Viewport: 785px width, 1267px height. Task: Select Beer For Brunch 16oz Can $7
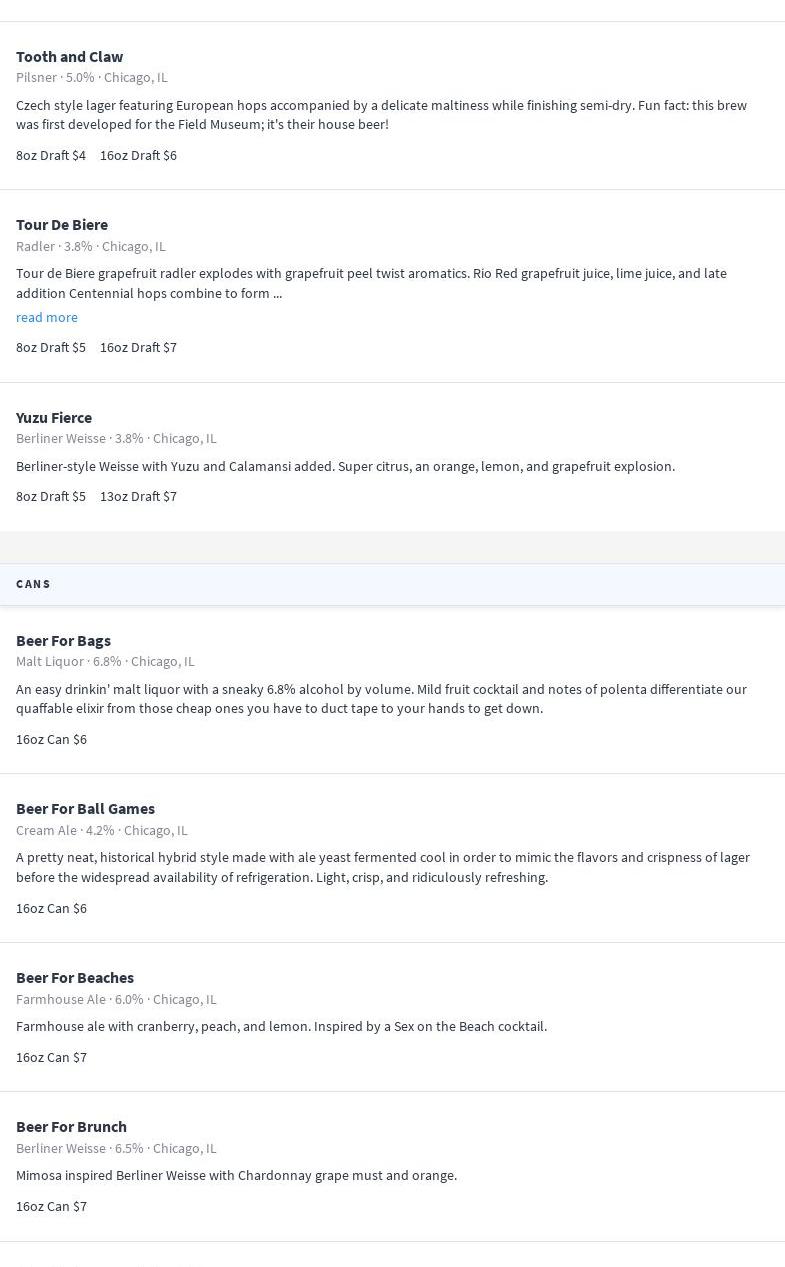click(x=51, y=1206)
